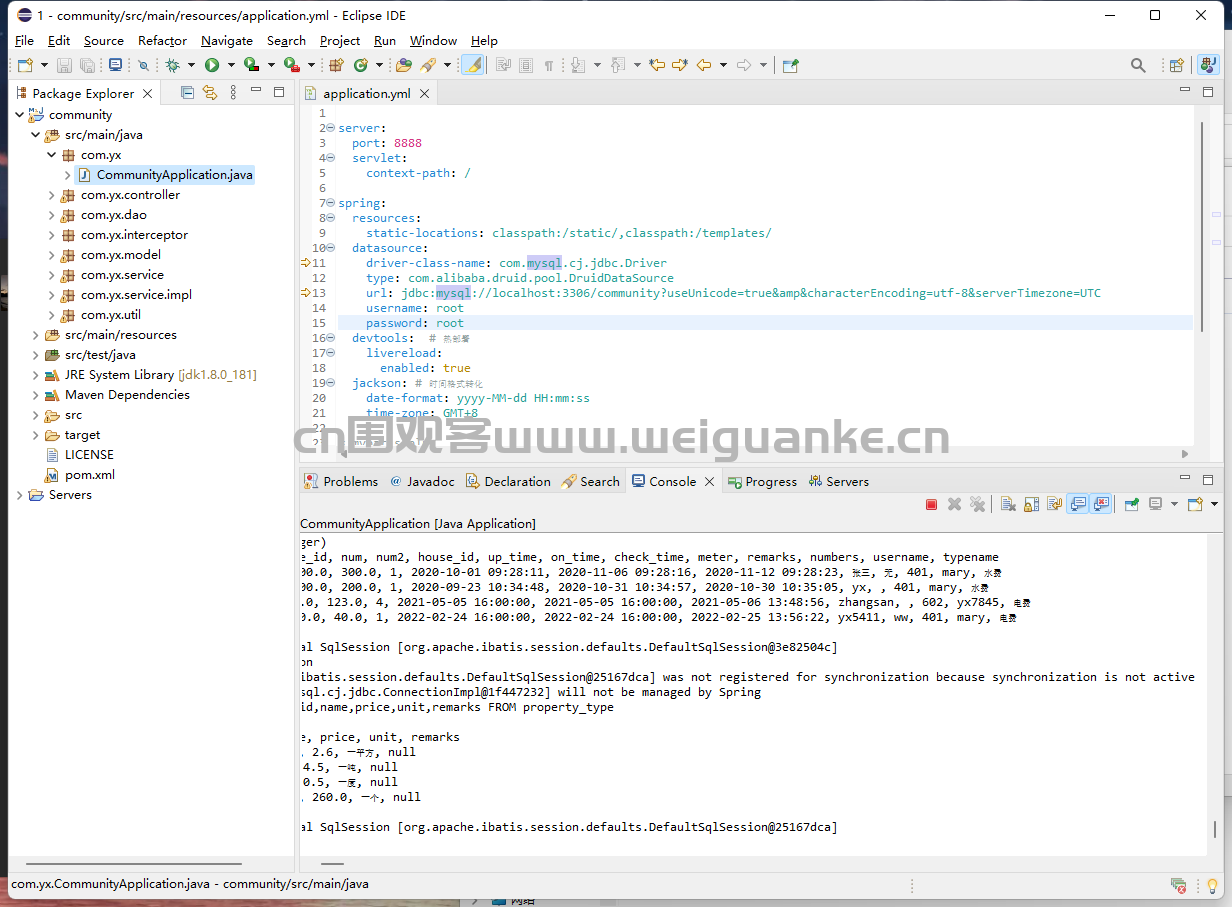Close the Console view tab
Screen dimensions: 1232x907
709,481
